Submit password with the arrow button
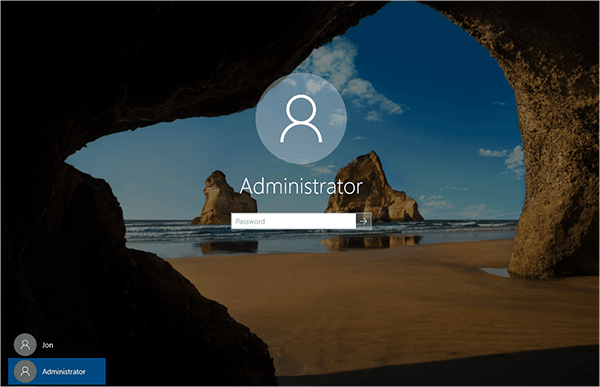The height and width of the screenshot is (387, 600). tap(364, 221)
